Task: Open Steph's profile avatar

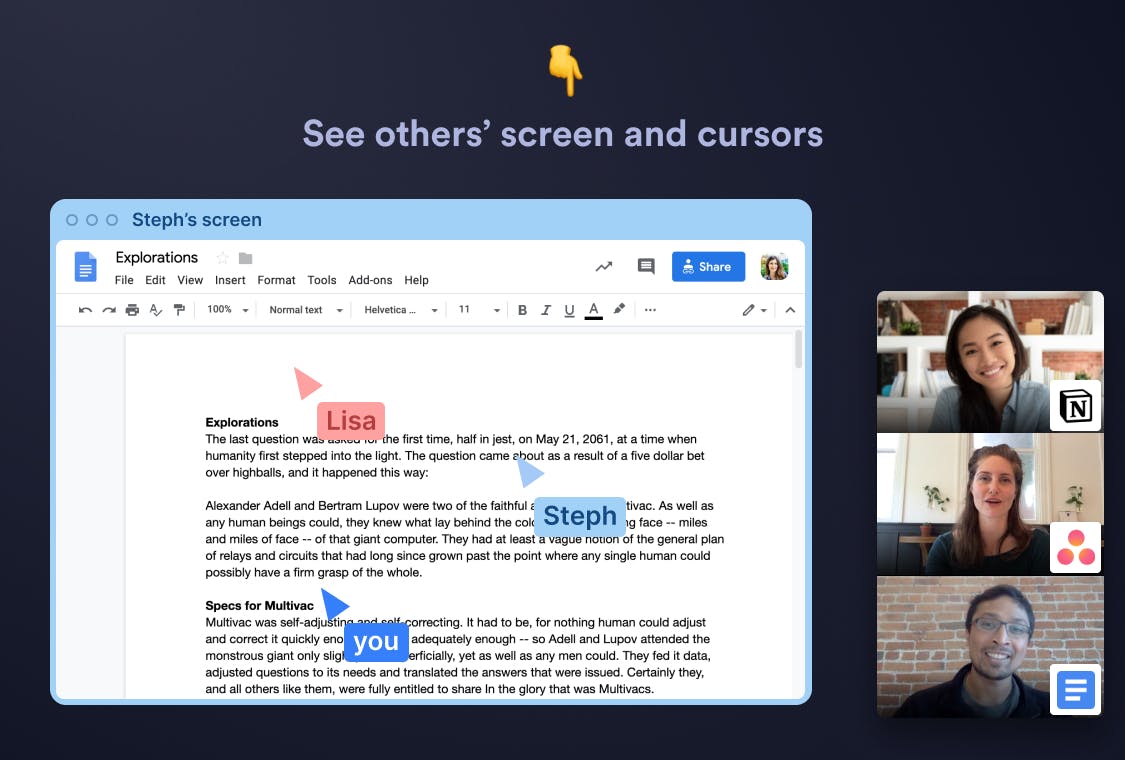Action: [774, 266]
